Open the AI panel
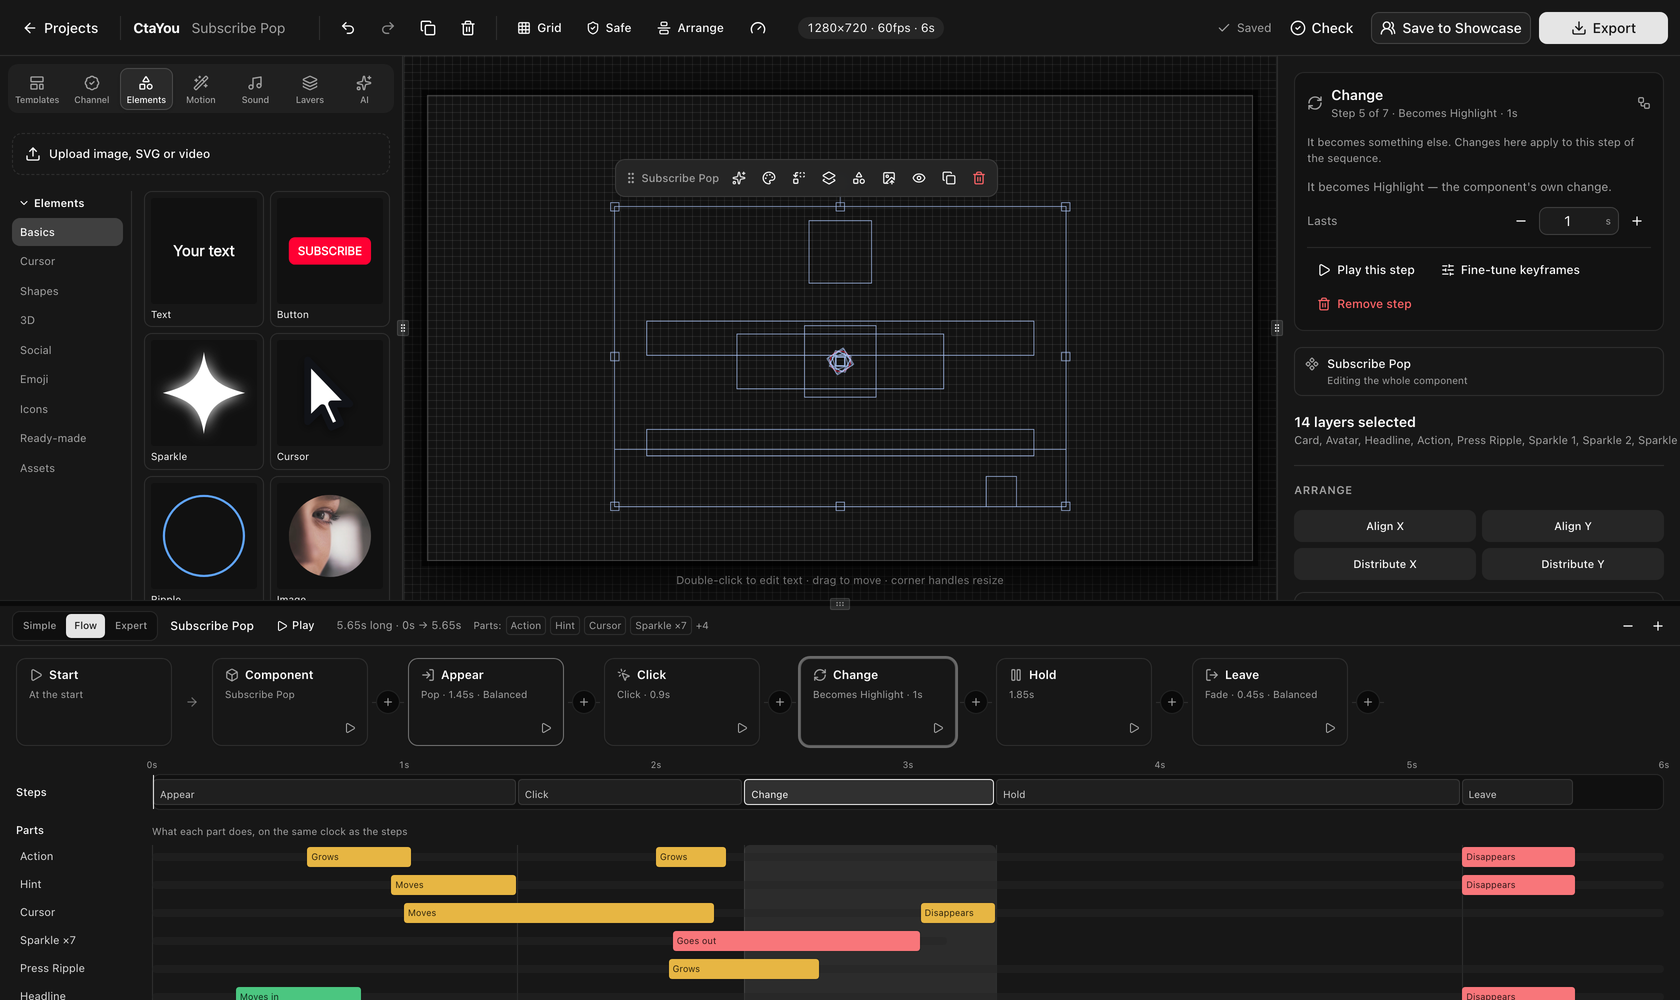This screenshot has width=1680, height=1000. (364, 89)
